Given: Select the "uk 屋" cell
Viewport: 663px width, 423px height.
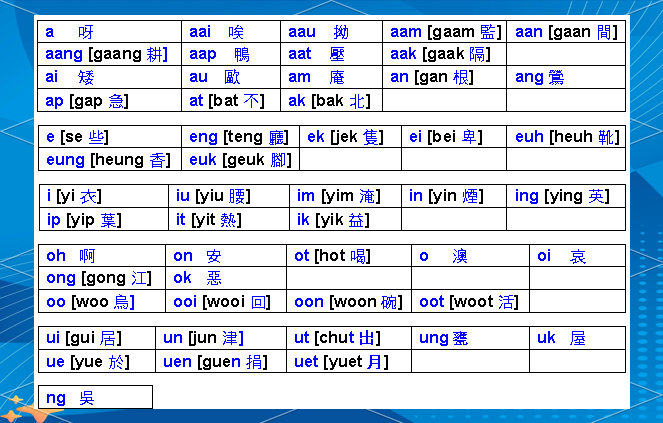Looking at the screenshot, I should (x=561, y=338).
